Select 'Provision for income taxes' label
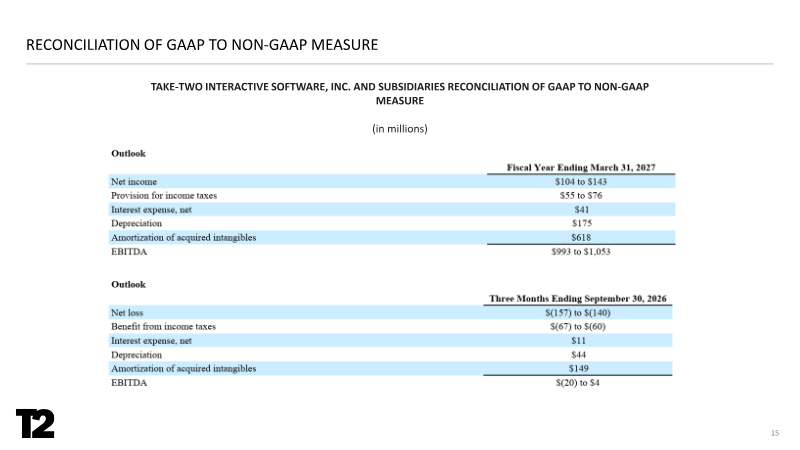 pos(164,195)
